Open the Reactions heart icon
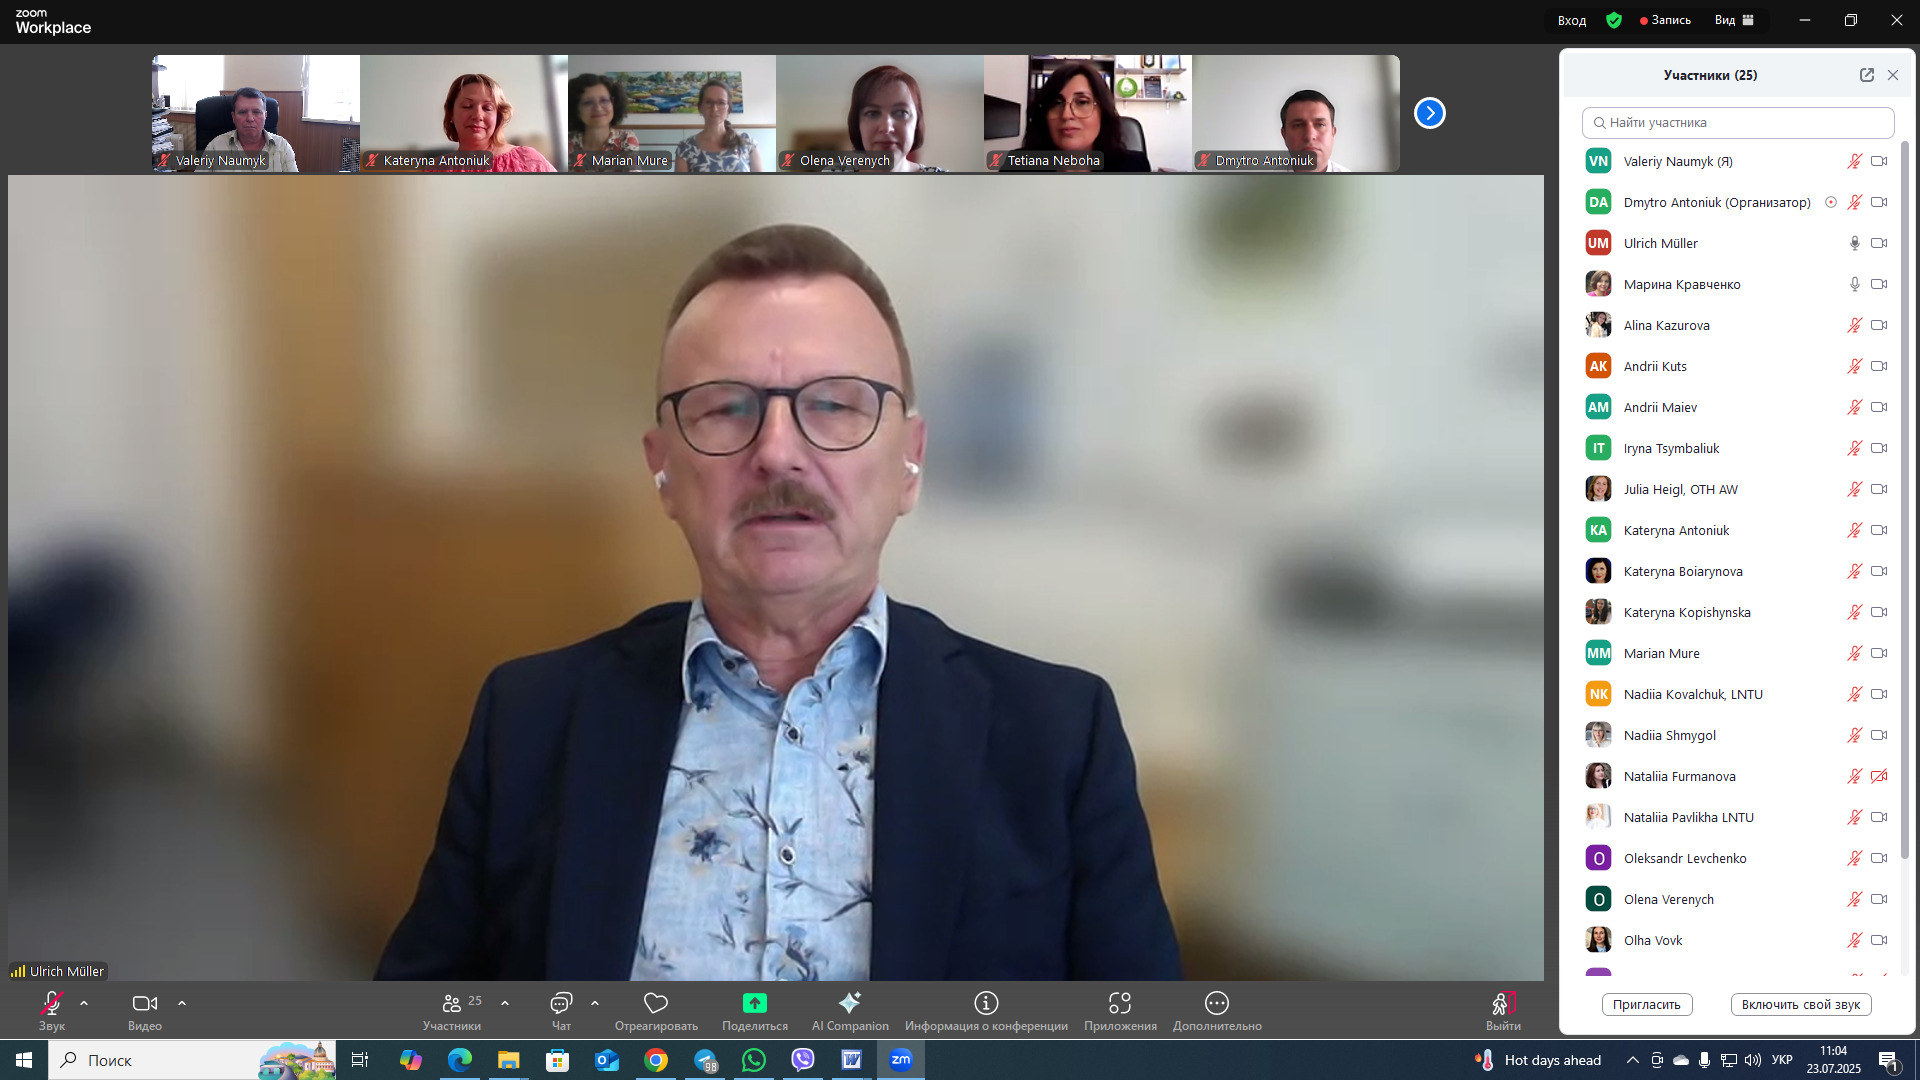Viewport: 1920px width, 1080px height. point(656,1003)
